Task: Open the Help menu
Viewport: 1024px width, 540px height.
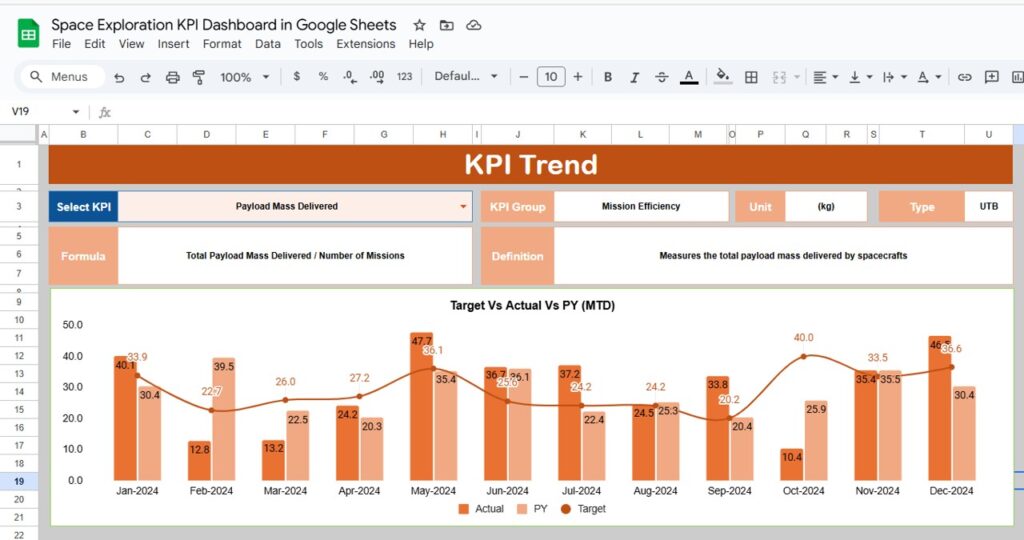Action: pos(421,44)
